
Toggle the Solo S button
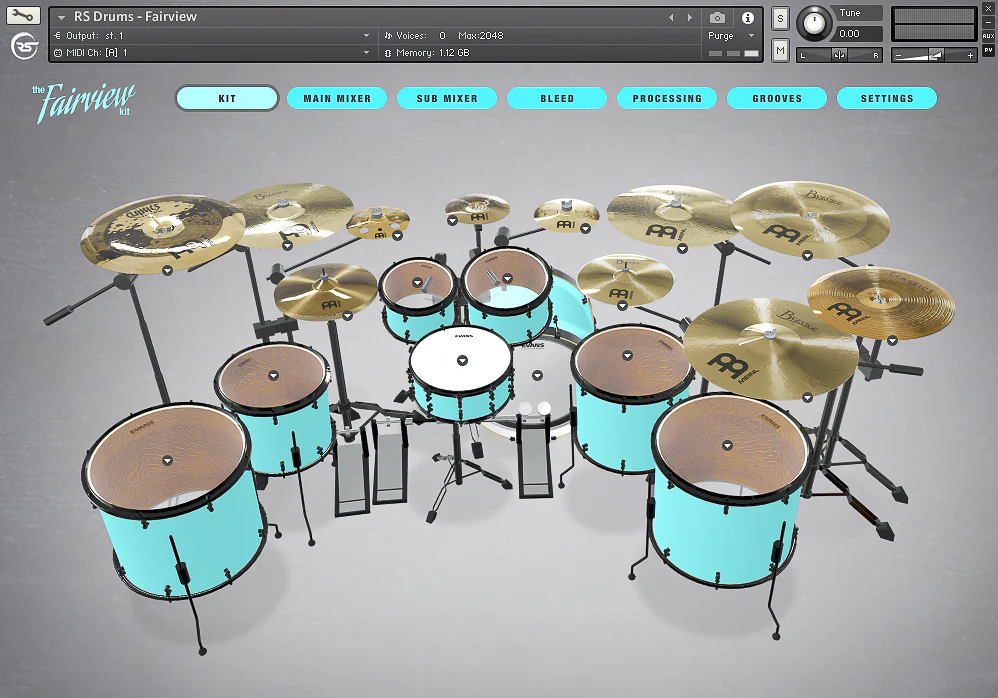[x=780, y=19]
